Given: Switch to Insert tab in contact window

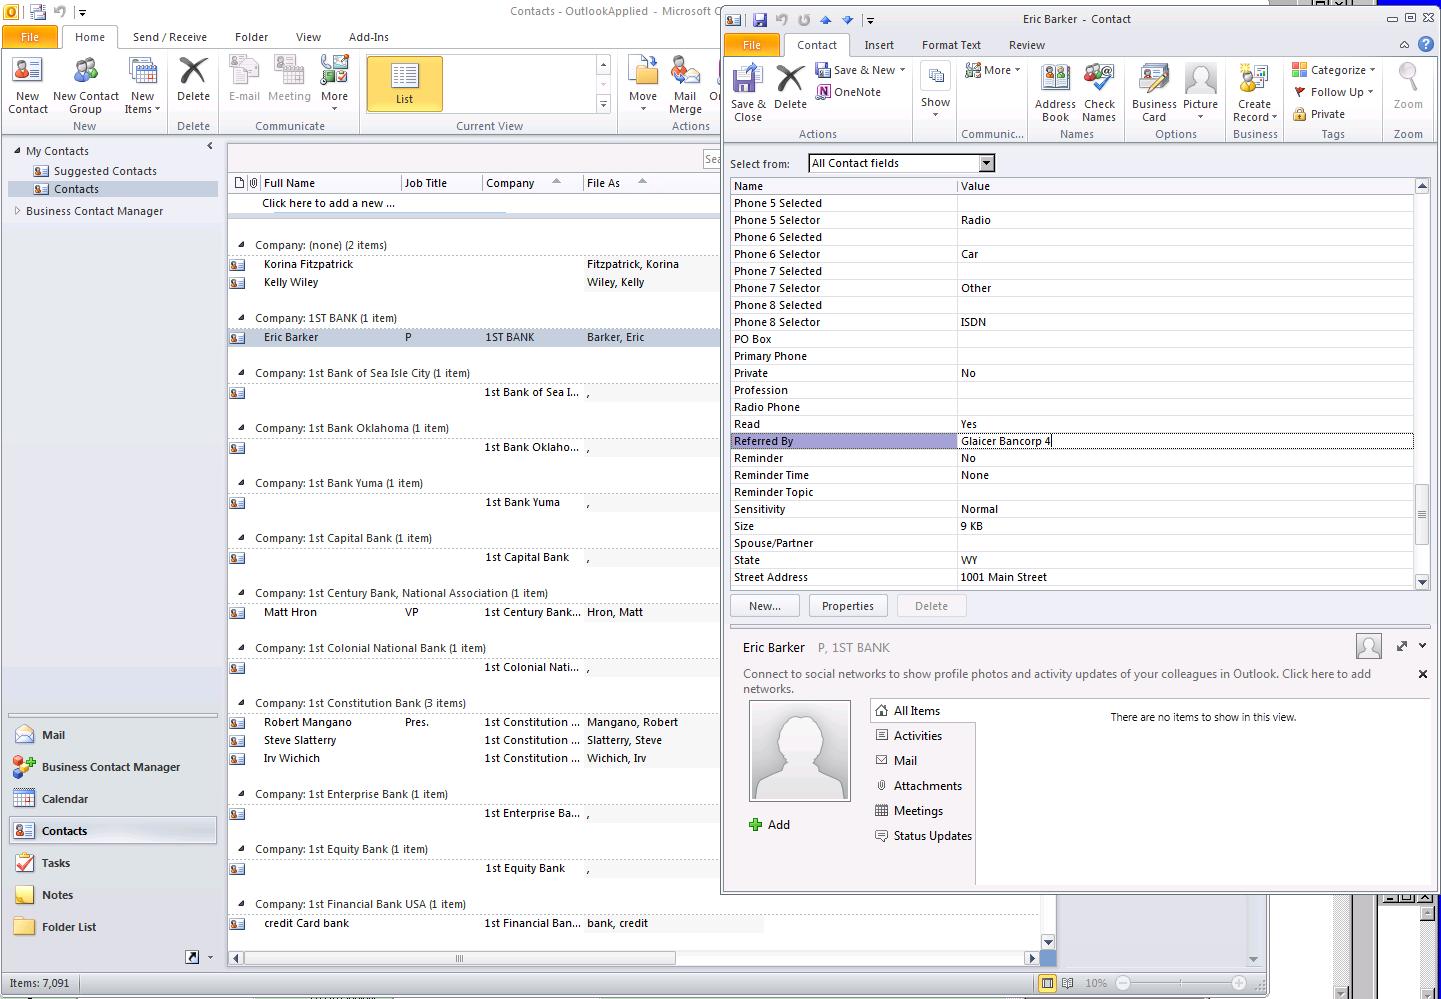Looking at the screenshot, I should point(879,45).
